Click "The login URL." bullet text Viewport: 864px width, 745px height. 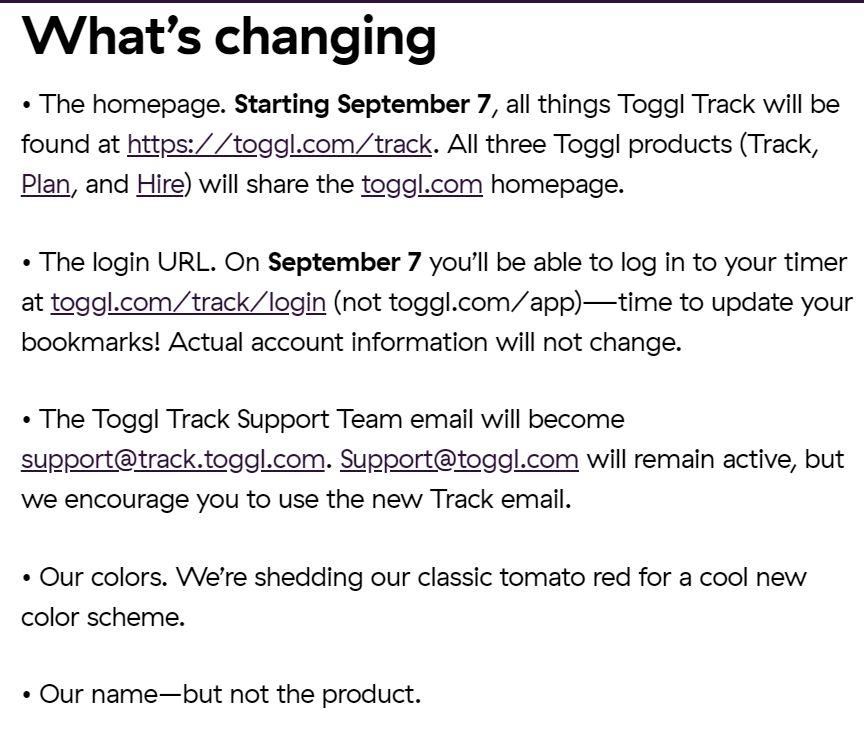tap(128, 262)
